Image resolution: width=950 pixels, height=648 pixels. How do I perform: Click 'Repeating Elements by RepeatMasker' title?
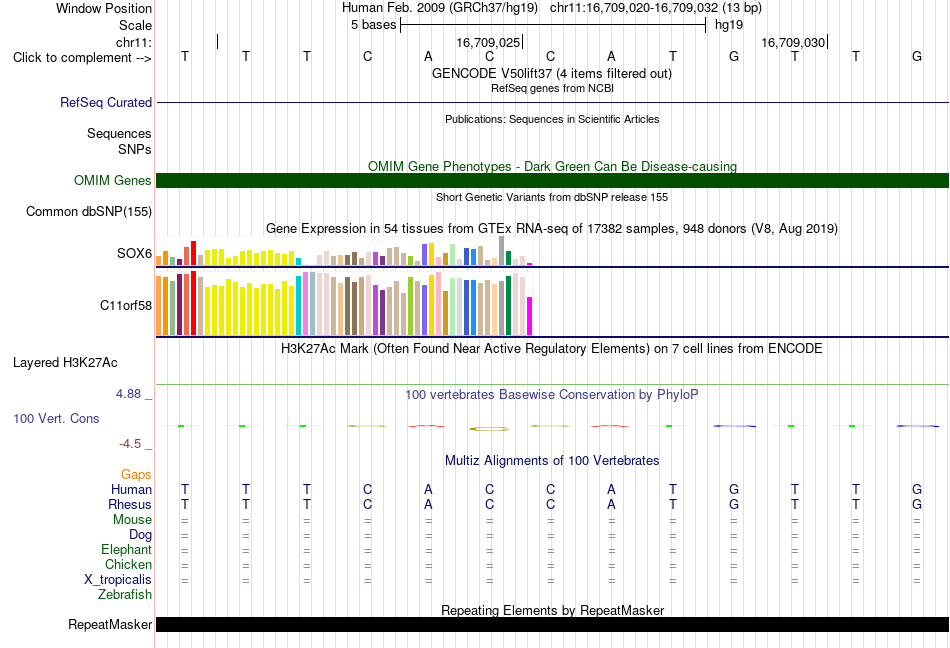552,610
